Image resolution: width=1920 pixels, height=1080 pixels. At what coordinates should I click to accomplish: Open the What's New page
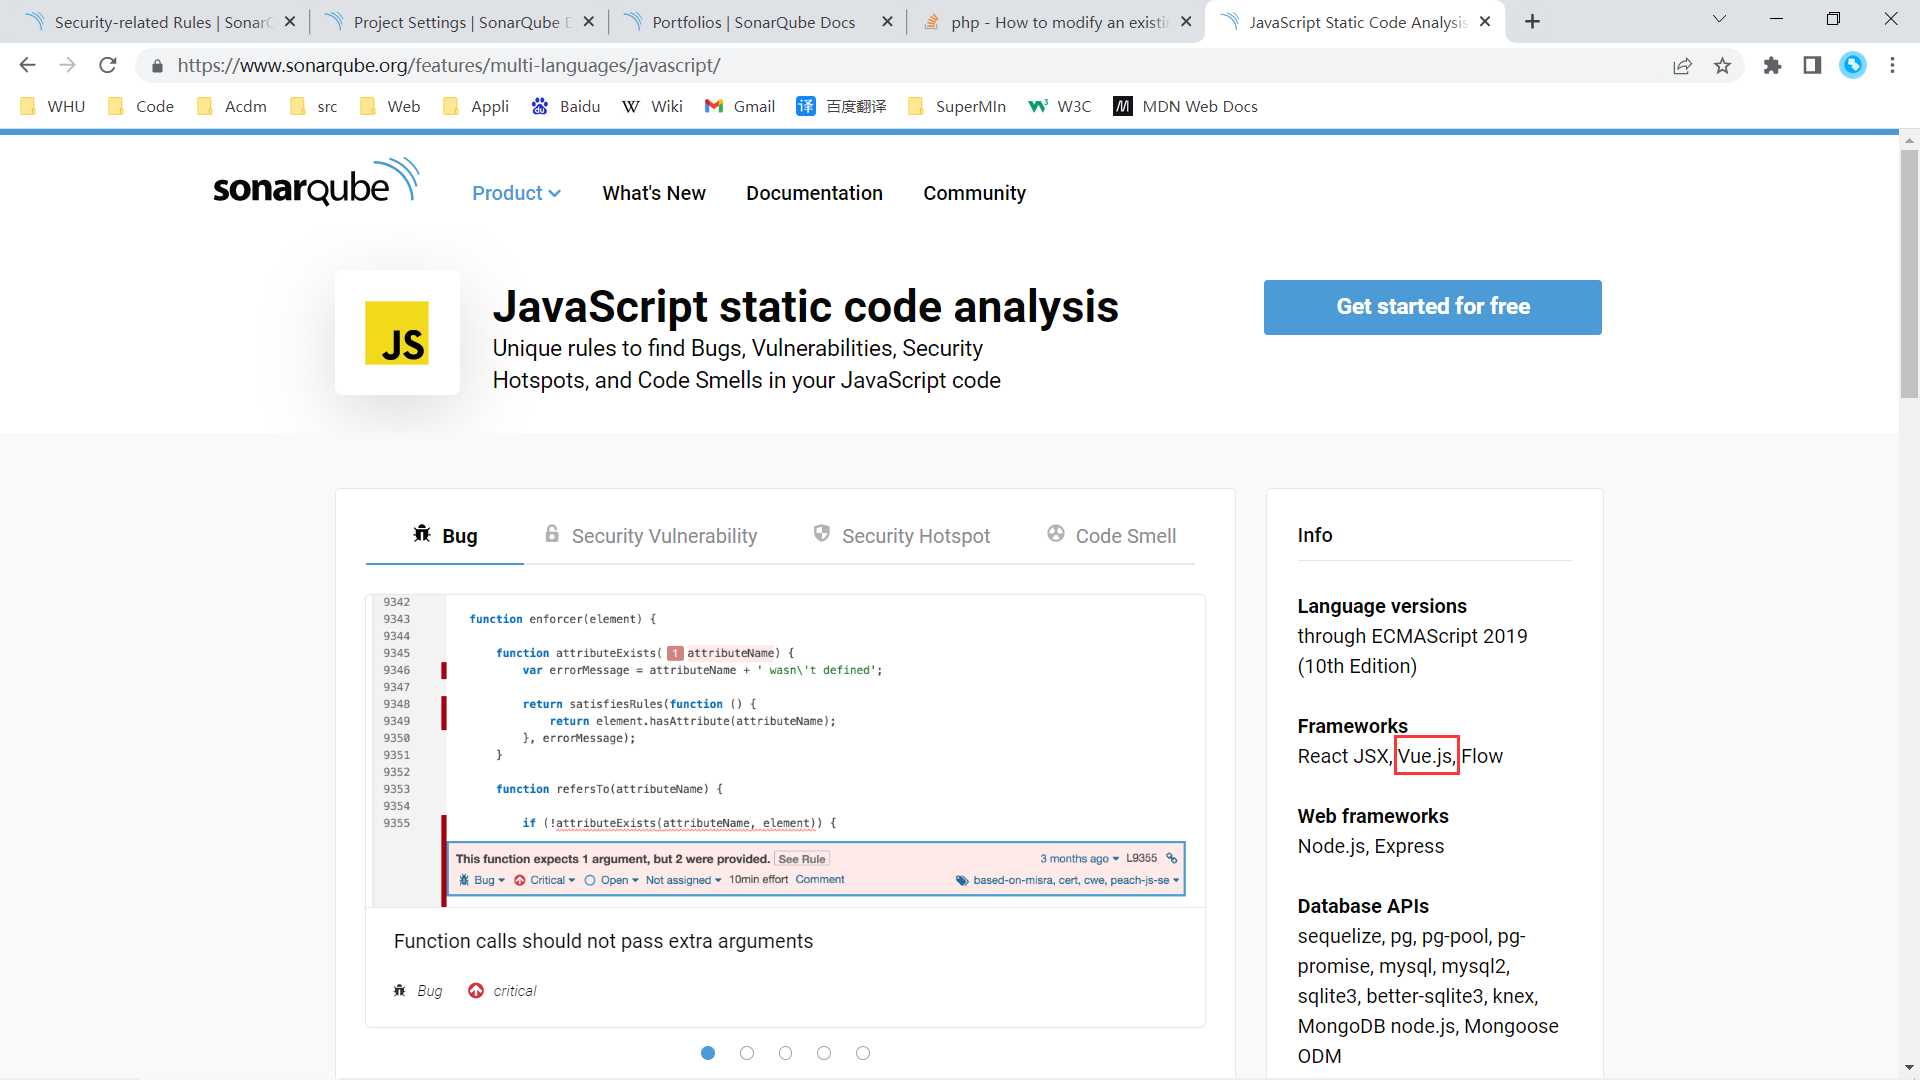click(x=654, y=193)
